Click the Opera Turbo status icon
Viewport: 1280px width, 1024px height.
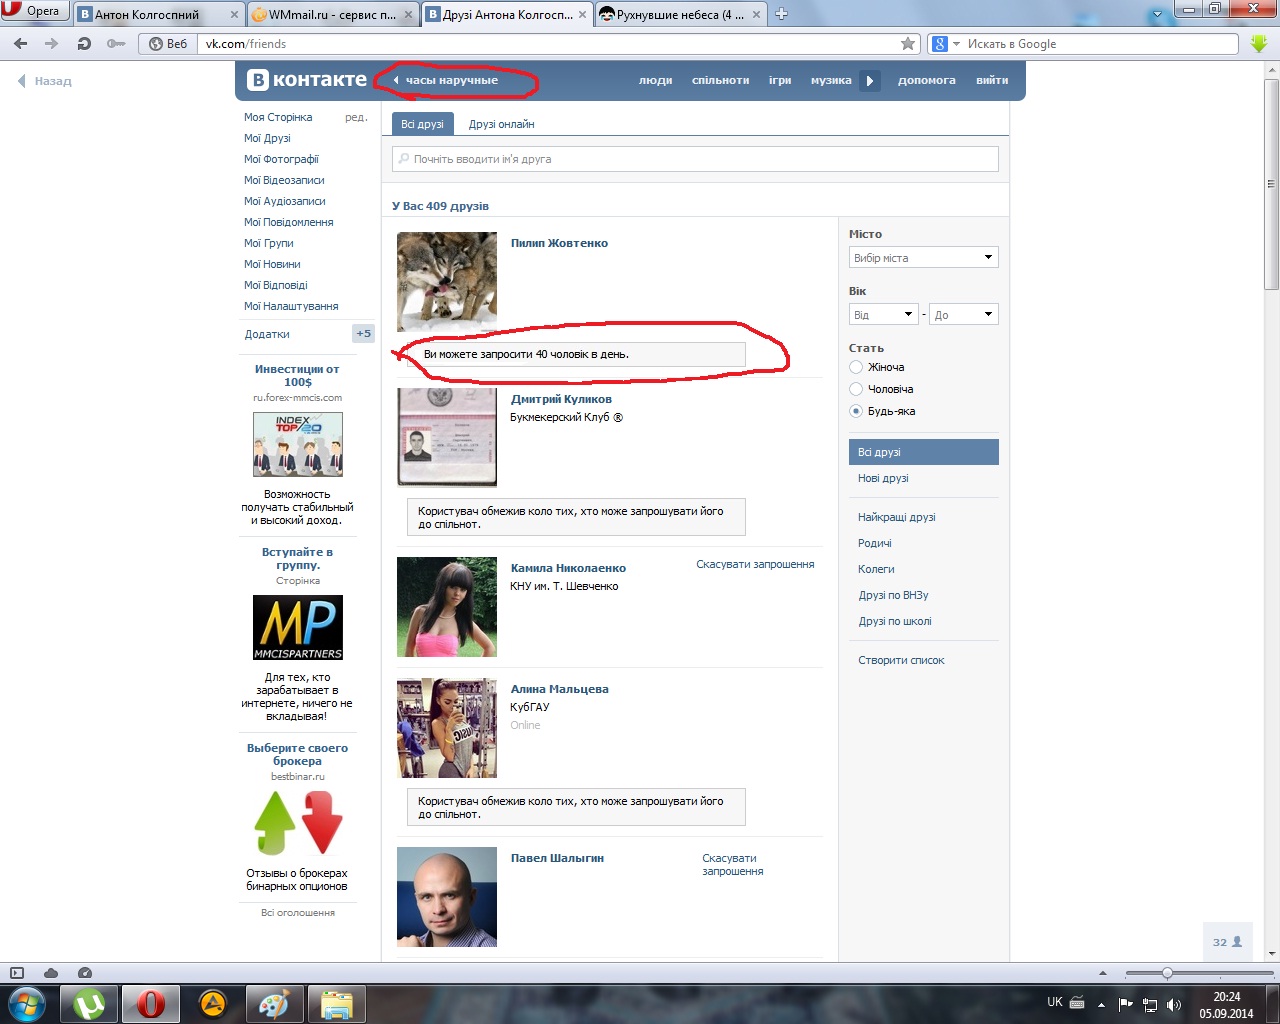85,973
